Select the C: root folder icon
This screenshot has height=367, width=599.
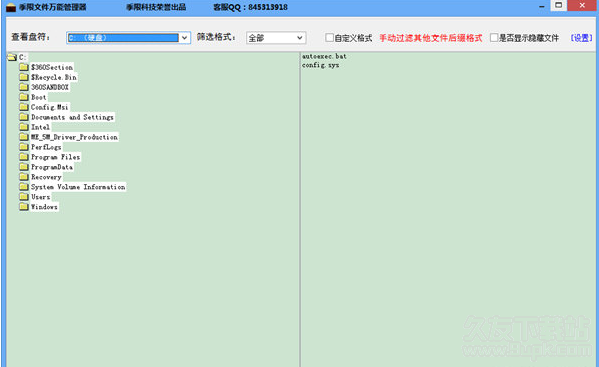tap(12, 57)
